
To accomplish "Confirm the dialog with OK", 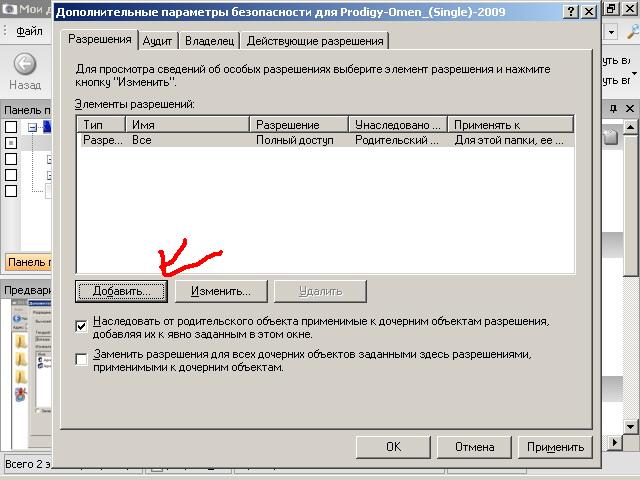I will [393, 447].
